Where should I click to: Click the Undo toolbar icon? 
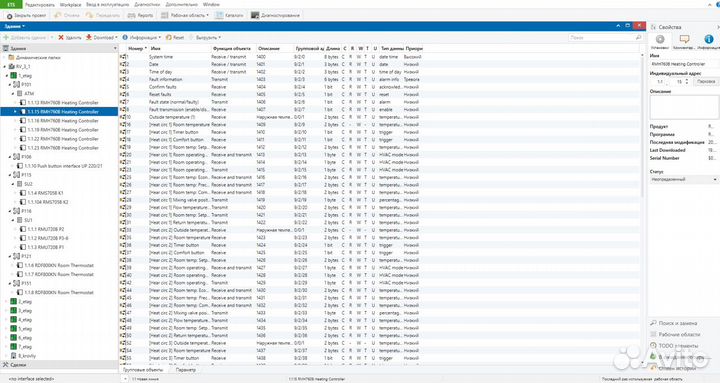pos(58,15)
